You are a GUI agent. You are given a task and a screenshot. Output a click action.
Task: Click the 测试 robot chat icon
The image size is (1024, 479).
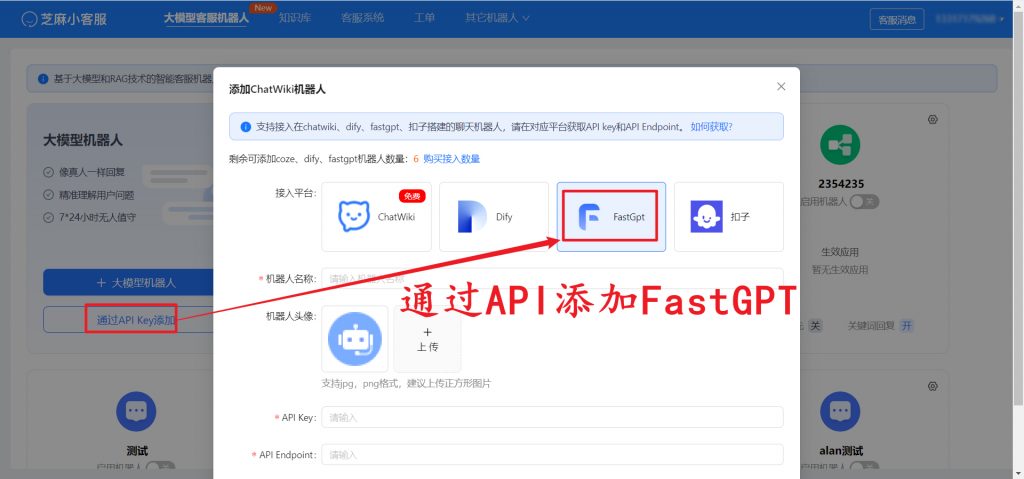tap(136, 412)
